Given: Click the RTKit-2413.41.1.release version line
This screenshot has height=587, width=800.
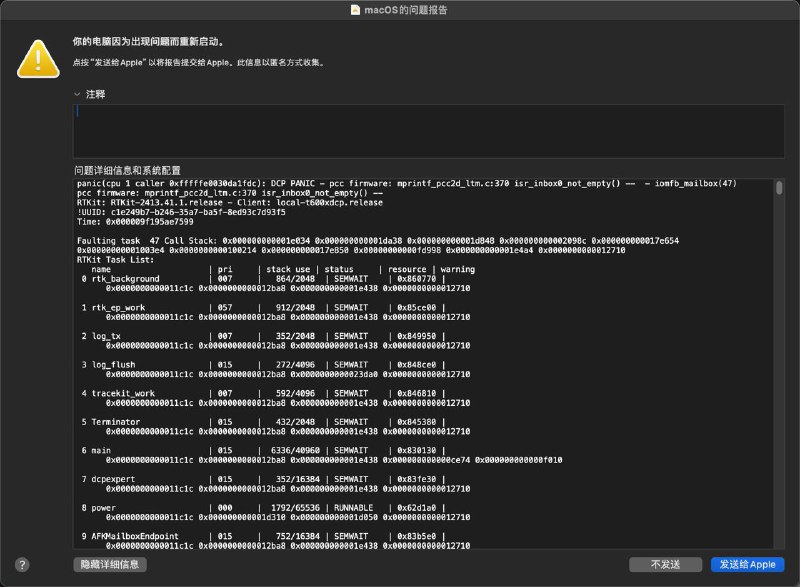Looking at the screenshot, I should [230, 202].
